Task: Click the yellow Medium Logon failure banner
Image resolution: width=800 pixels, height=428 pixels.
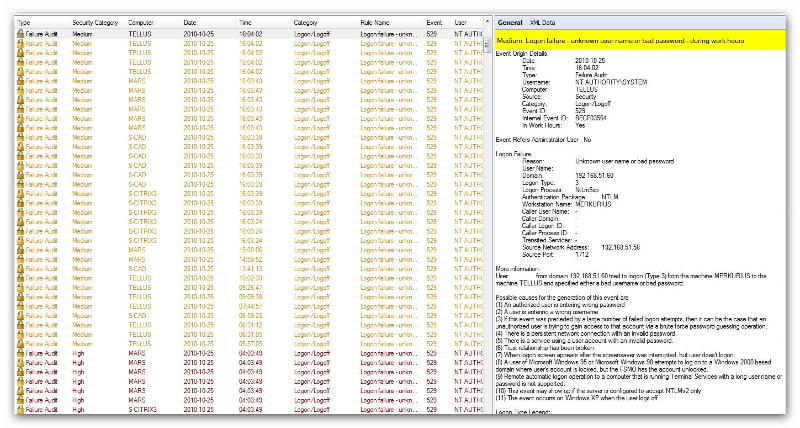Action: (x=640, y=40)
